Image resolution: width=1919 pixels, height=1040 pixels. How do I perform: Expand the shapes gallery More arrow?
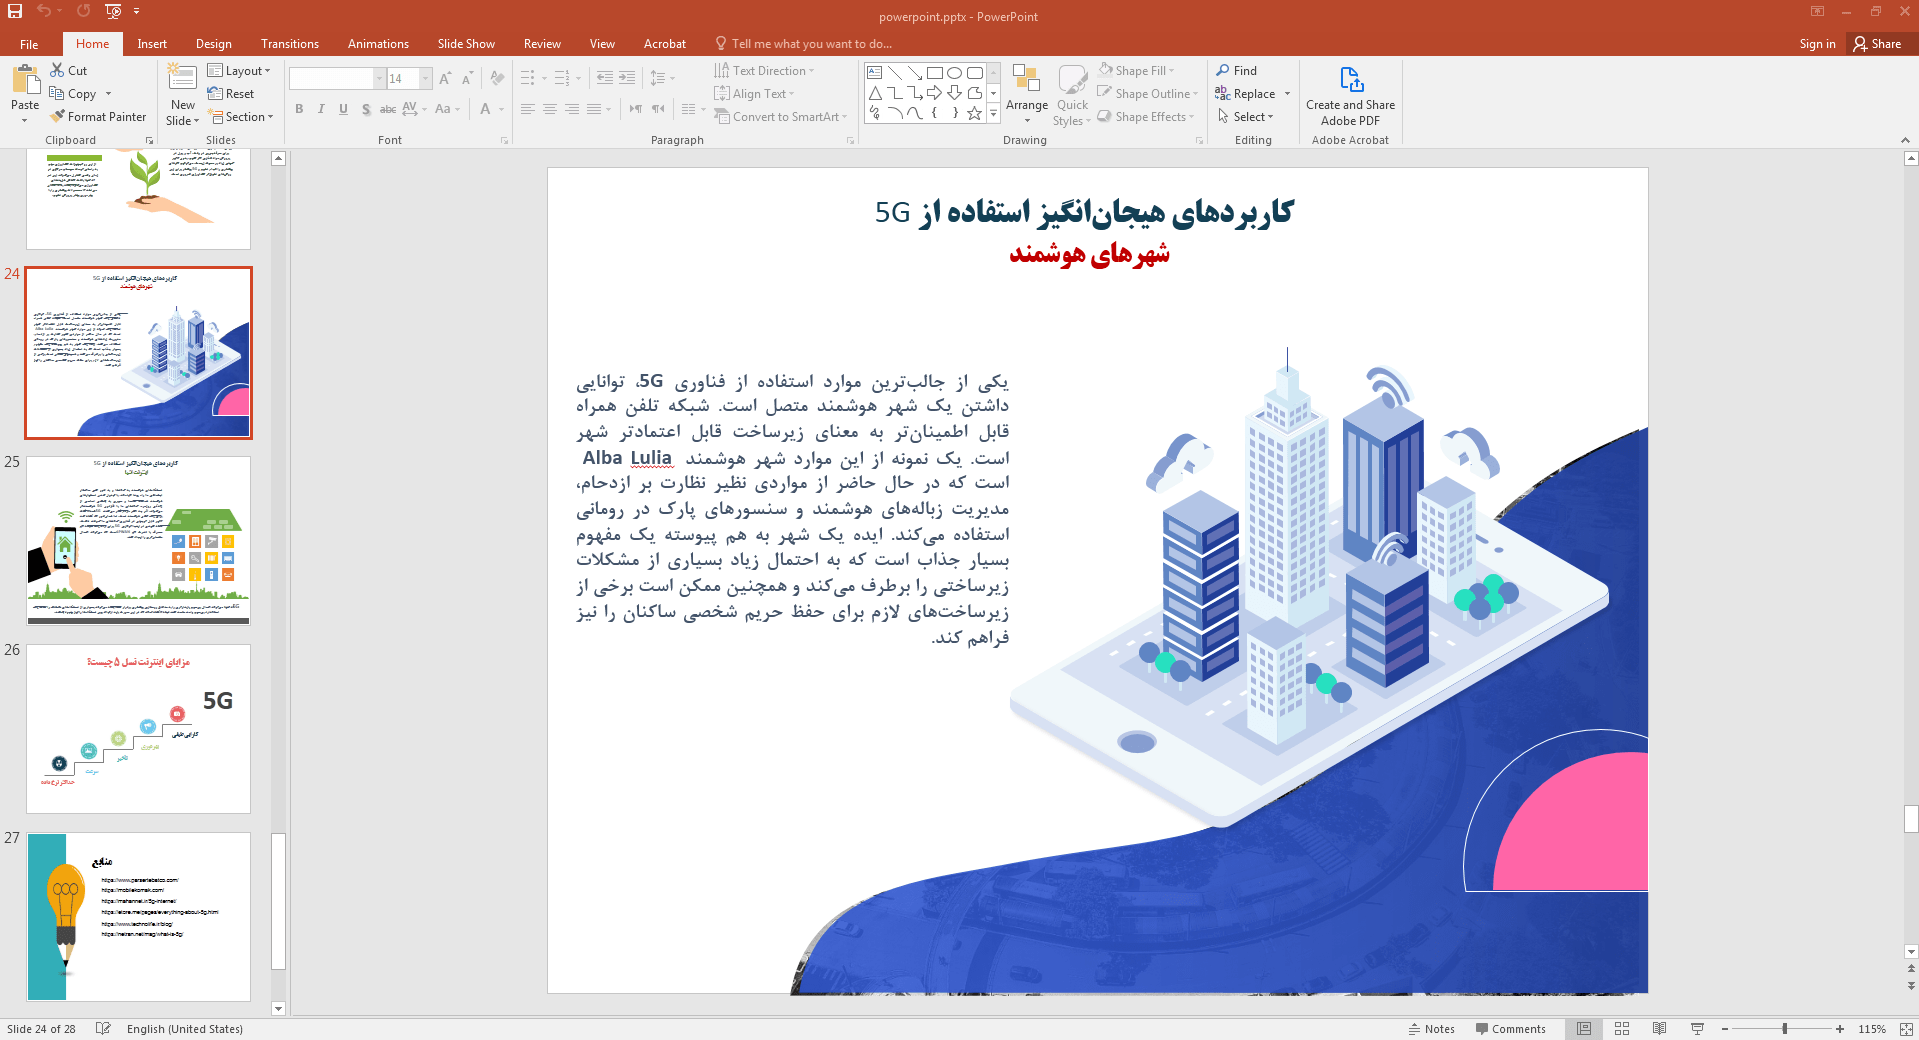[993, 114]
